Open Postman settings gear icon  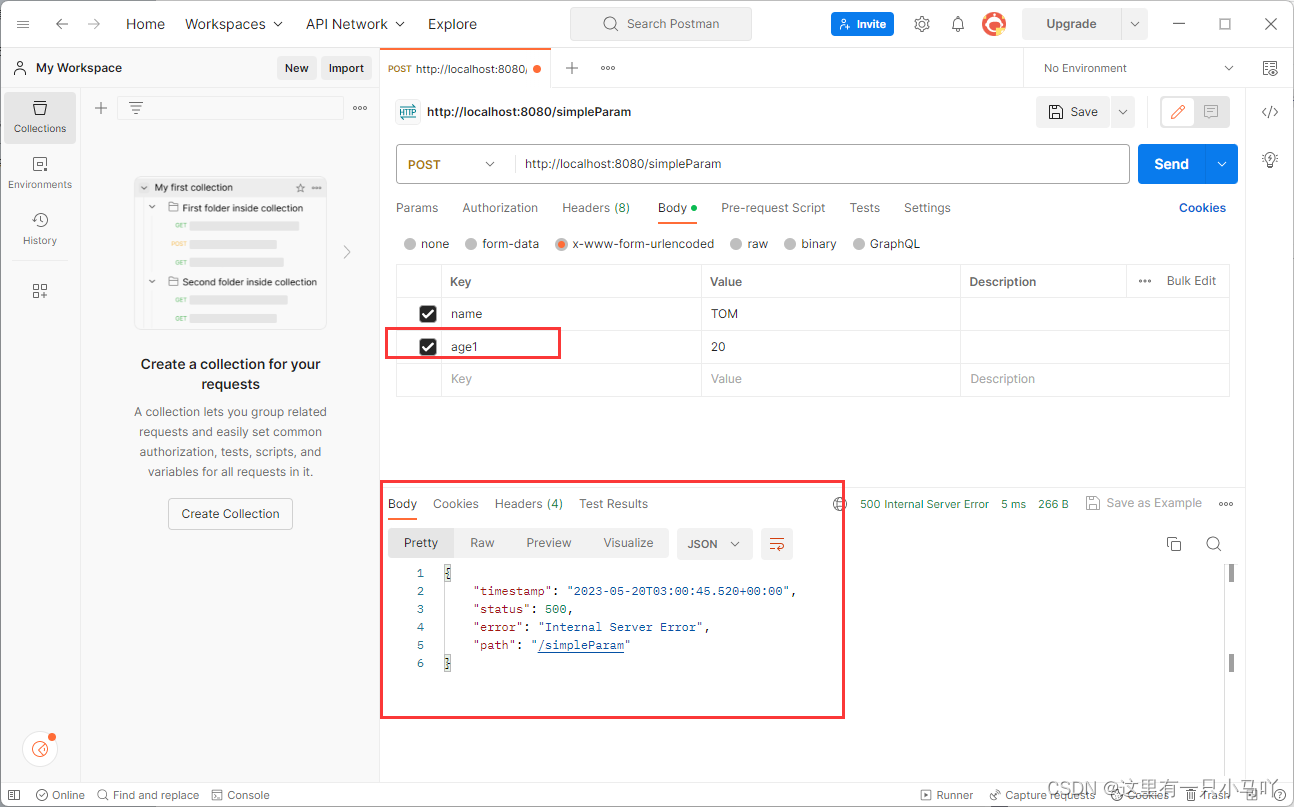[922, 24]
